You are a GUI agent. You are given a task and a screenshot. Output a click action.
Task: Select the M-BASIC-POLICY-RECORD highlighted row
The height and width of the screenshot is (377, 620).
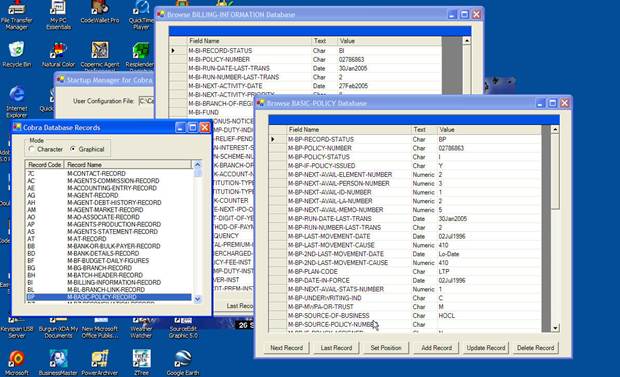109,297
